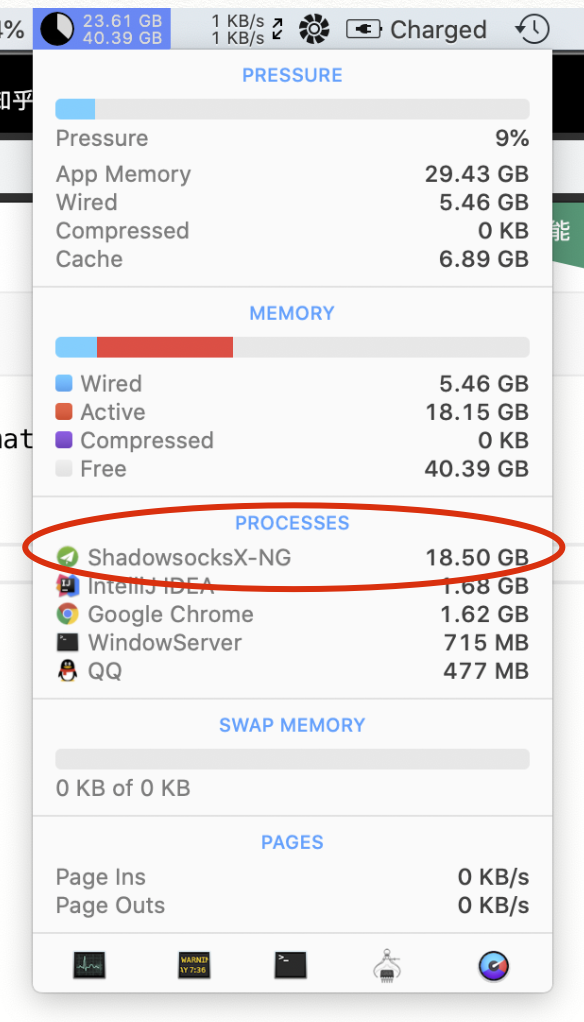Launch Terminal via its footer icon
Screen dimensions: 584x1022
point(289,966)
